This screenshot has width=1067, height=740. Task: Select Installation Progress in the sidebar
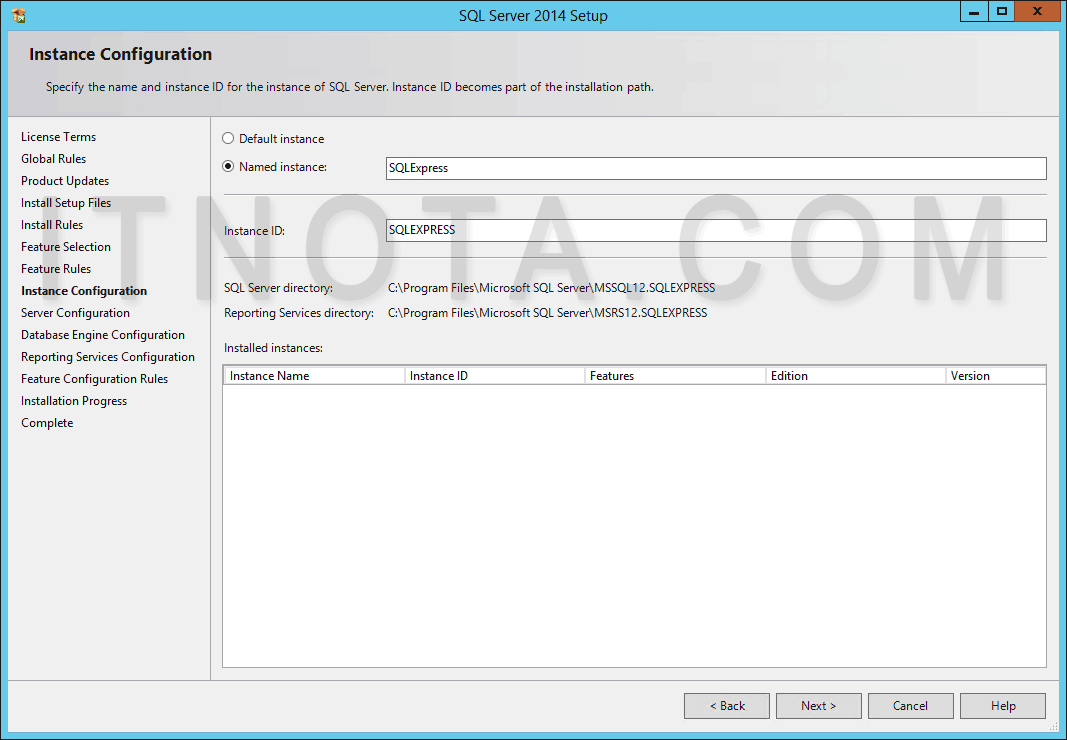(73, 400)
